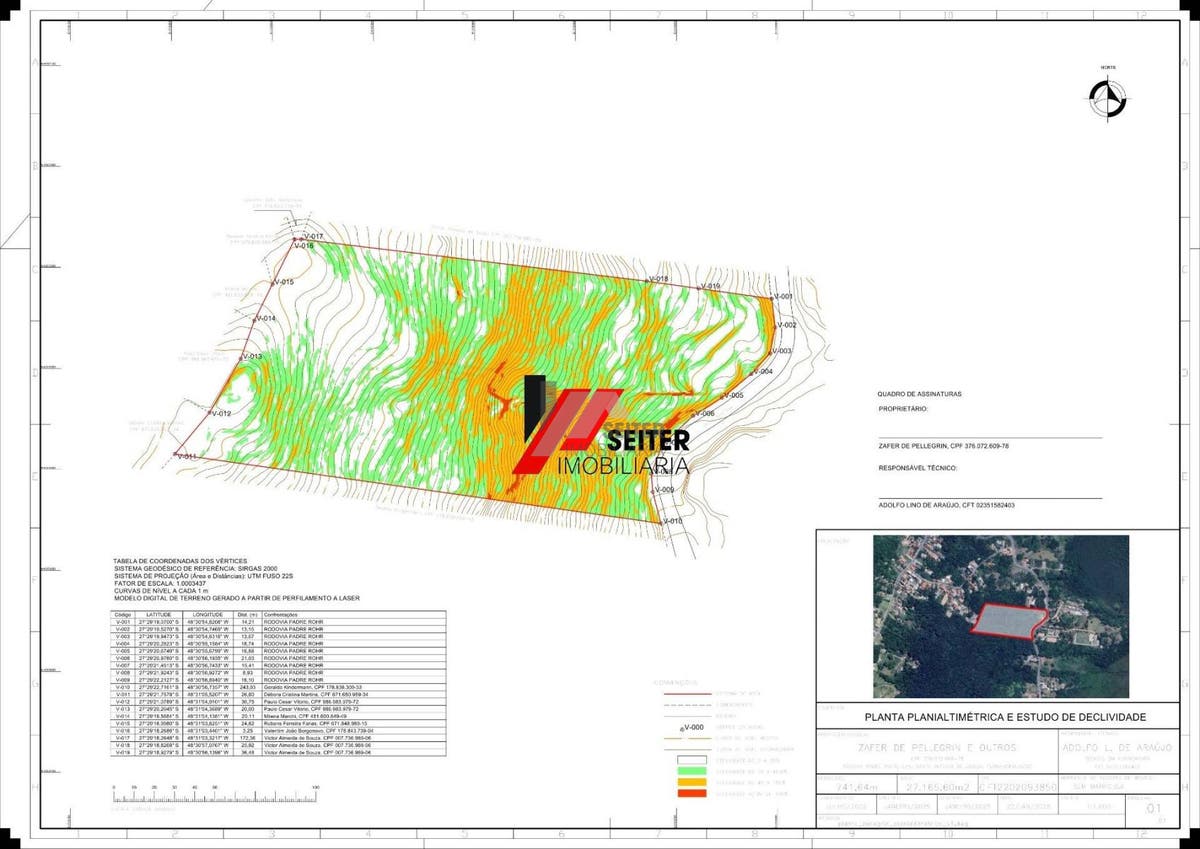The height and width of the screenshot is (849, 1200).
Task: Click vertex marker V-013 on the plan
Action: coord(250,356)
